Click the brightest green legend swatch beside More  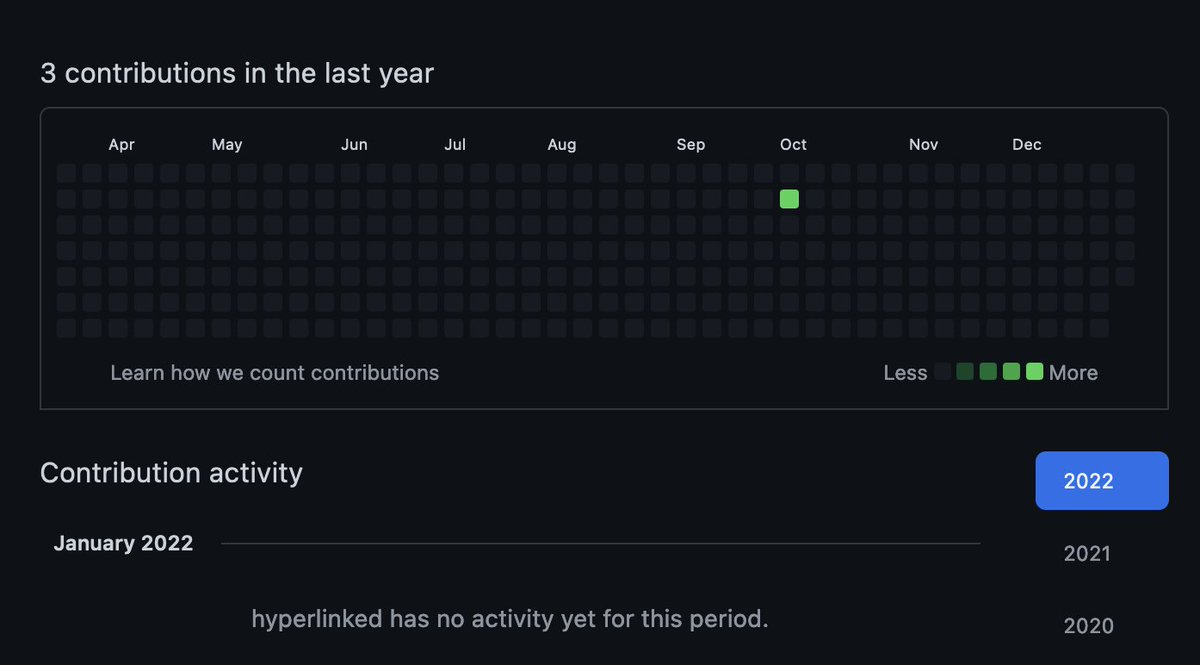[x=1034, y=372]
